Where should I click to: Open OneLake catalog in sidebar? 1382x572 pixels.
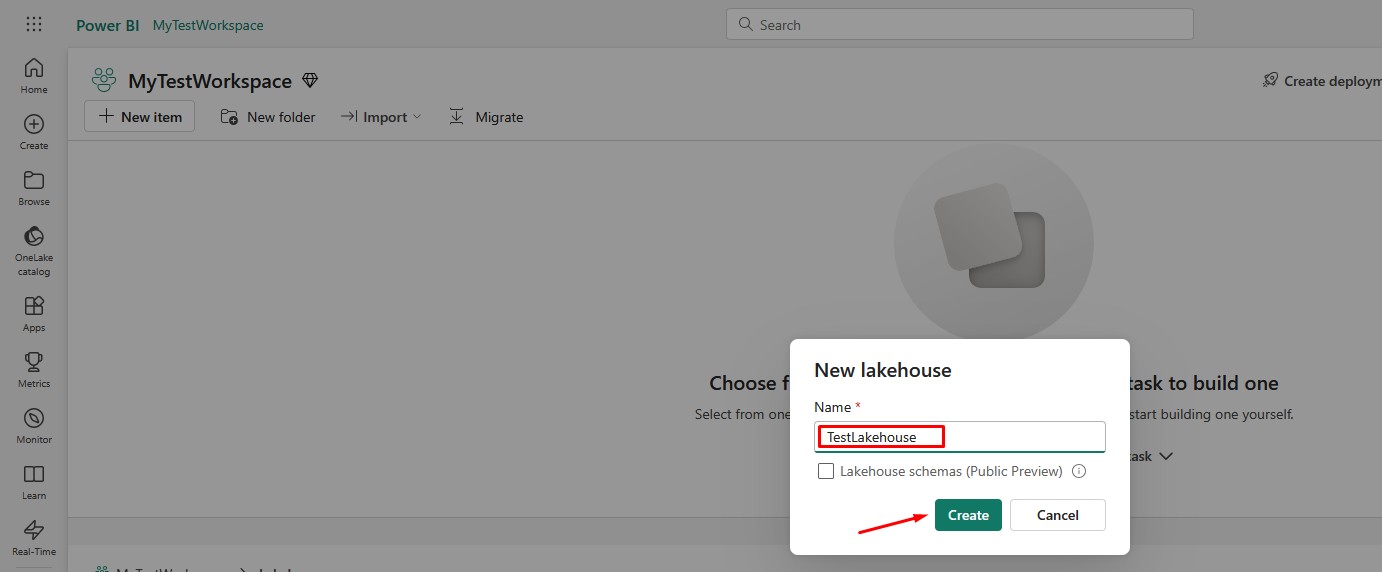click(34, 251)
